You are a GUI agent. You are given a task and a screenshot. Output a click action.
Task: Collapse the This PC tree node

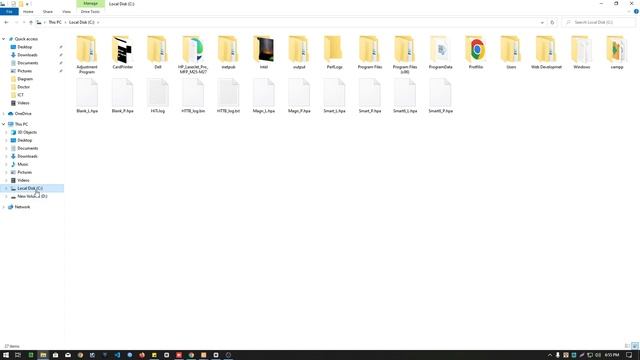coord(4,124)
